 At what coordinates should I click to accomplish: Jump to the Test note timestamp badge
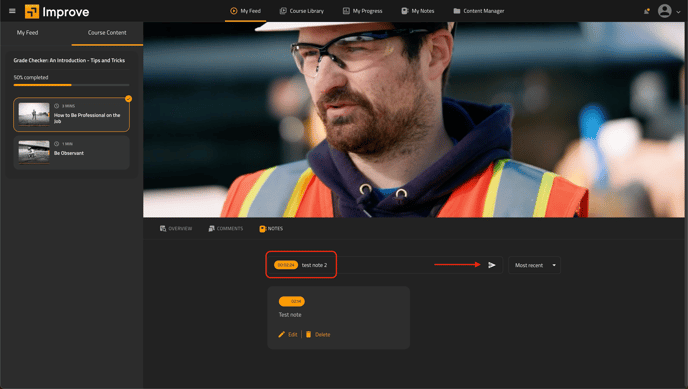(291, 301)
